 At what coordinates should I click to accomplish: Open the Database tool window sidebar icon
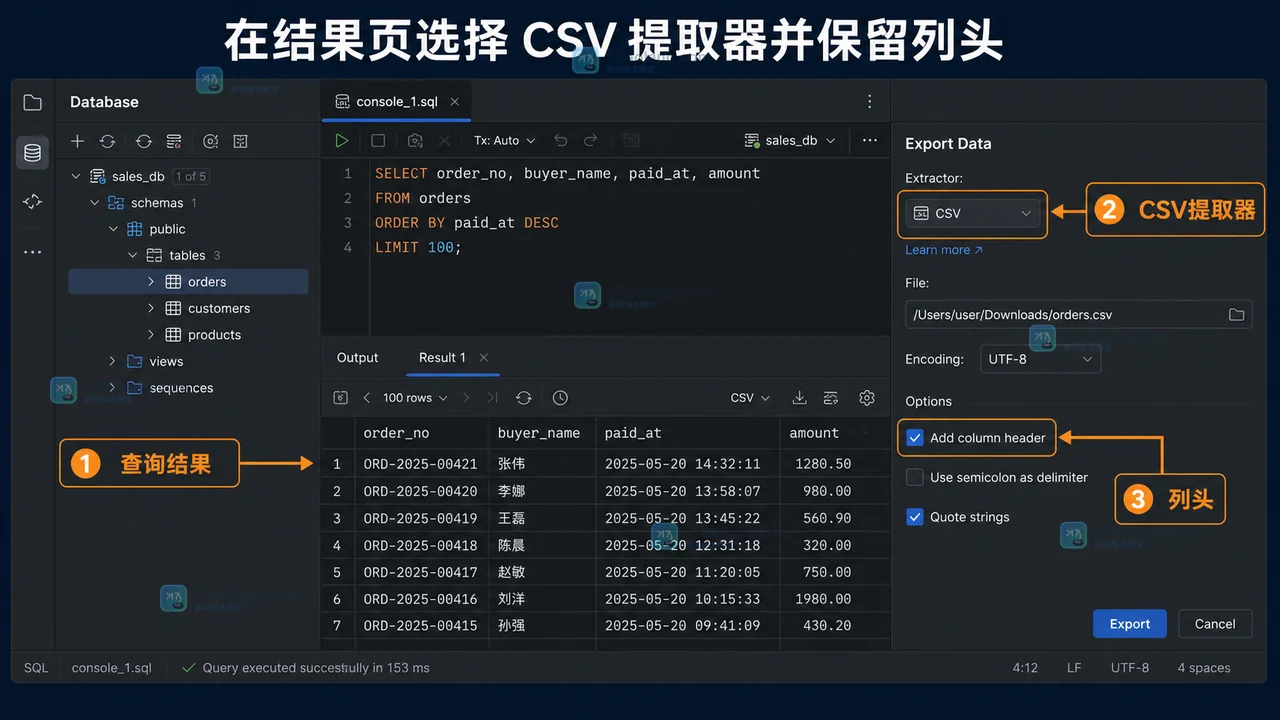coord(32,153)
